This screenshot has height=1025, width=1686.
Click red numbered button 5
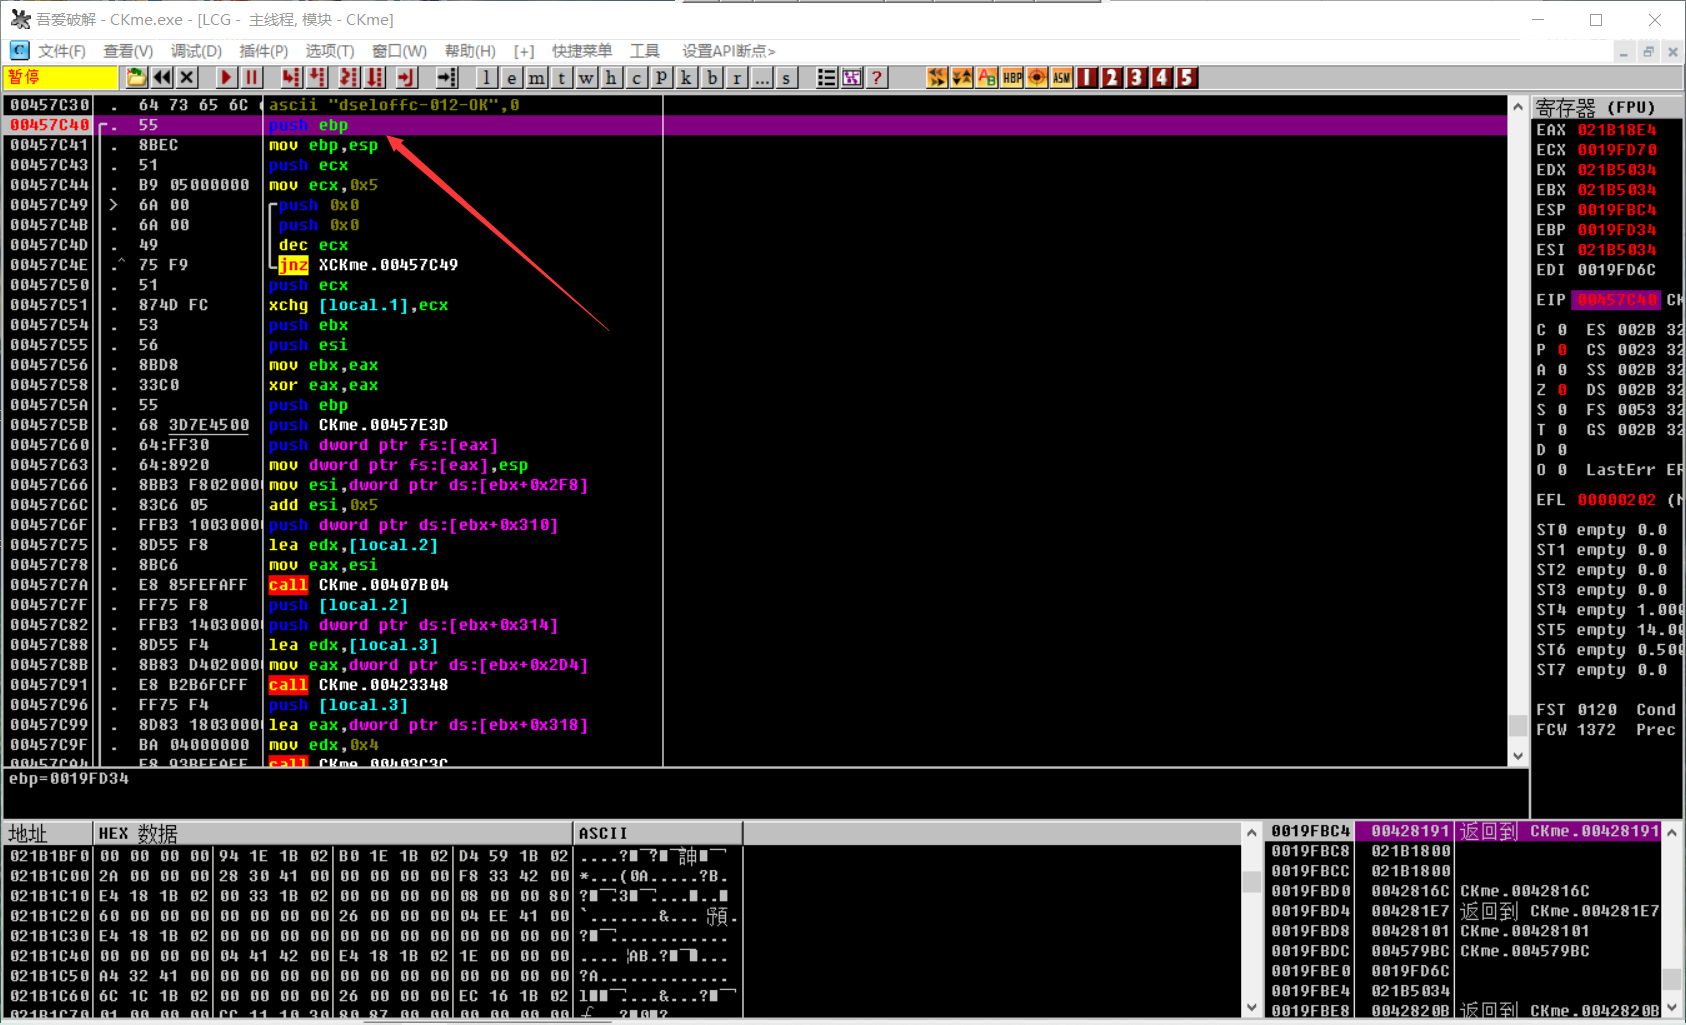(x=1186, y=78)
